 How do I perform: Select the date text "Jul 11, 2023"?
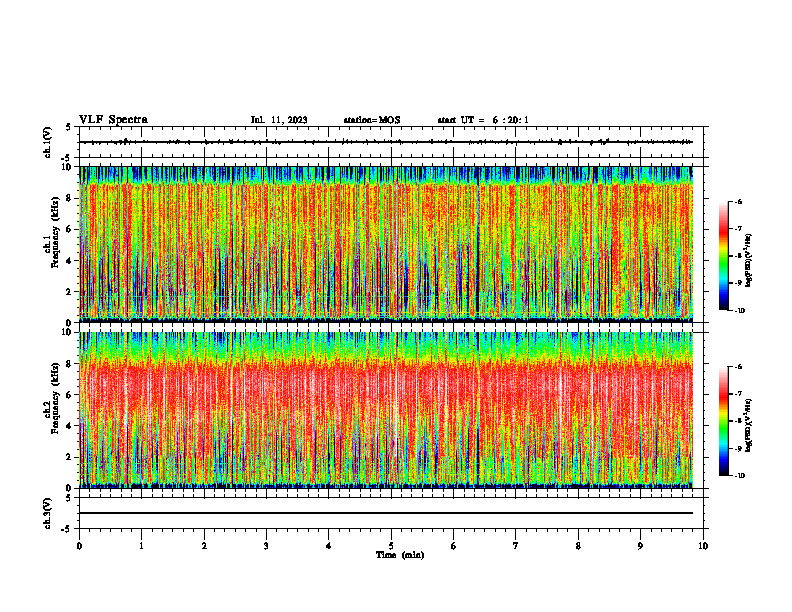[x=279, y=120]
